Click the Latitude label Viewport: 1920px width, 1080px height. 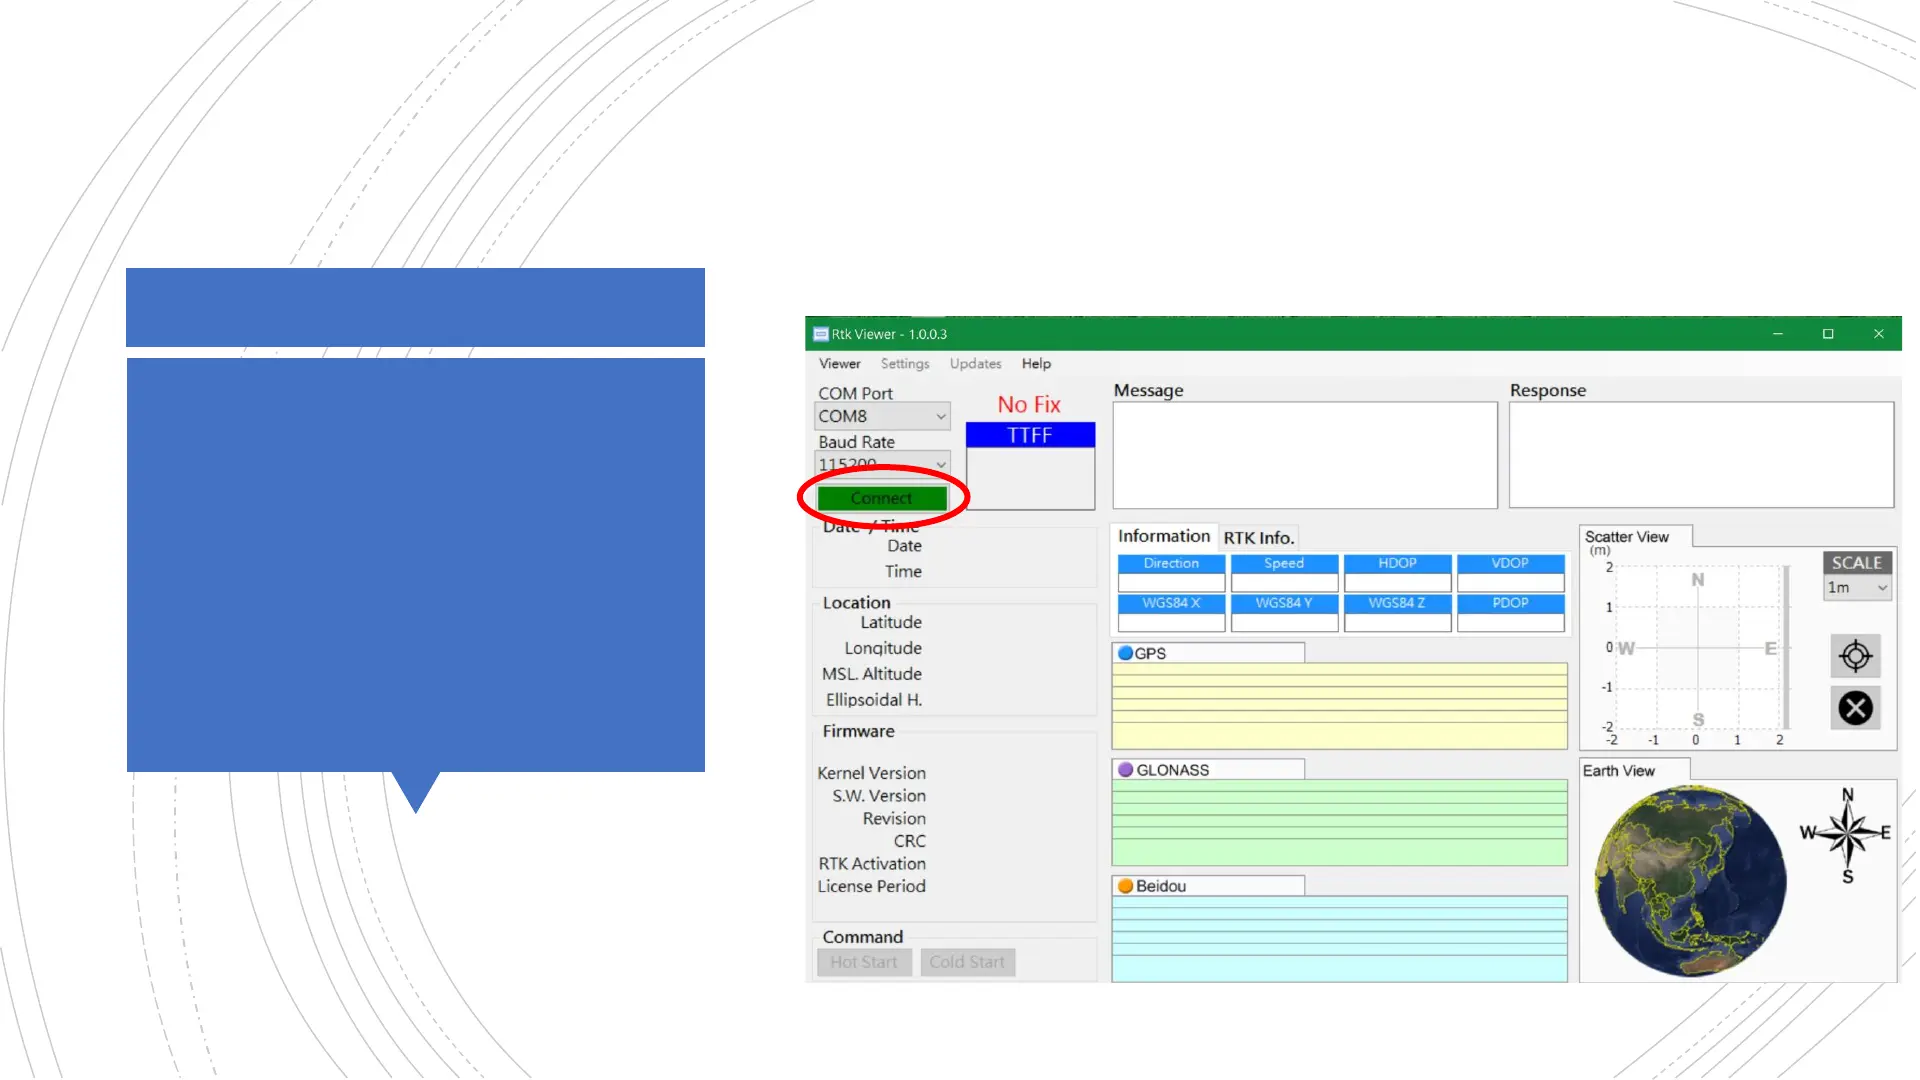tap(891, 623)
